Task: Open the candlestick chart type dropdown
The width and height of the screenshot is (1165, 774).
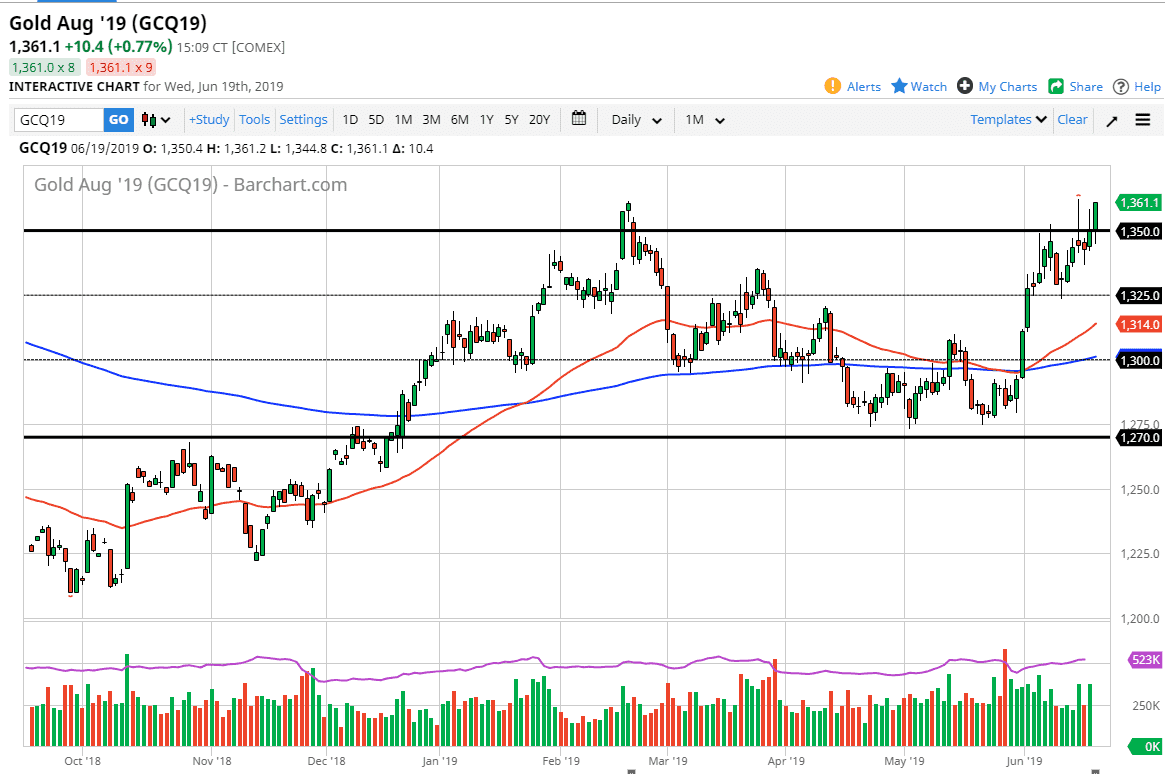Action: (x=157, y=120)
